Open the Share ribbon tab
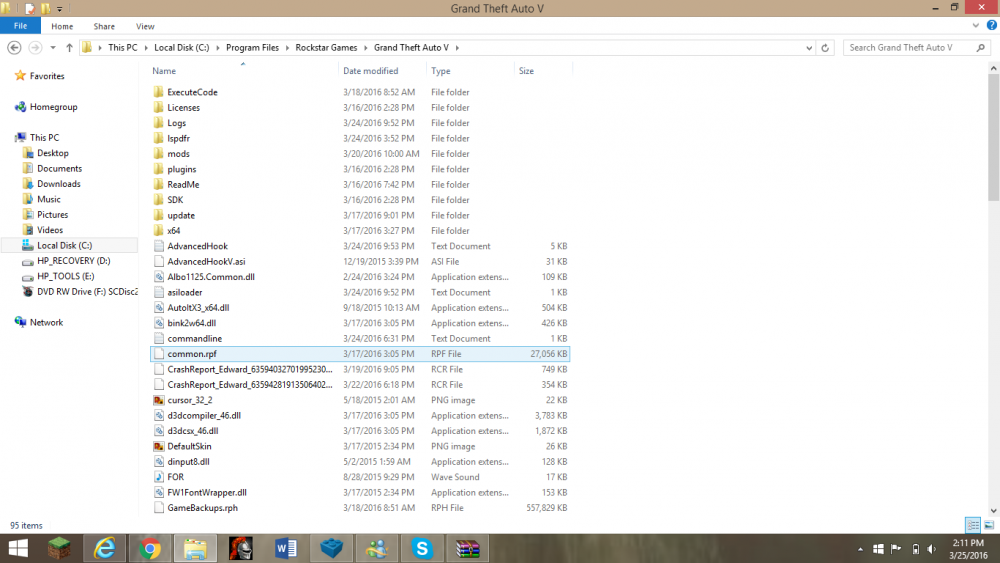Viewport: 1000px width, 563px height. click(x=104, y=26)
